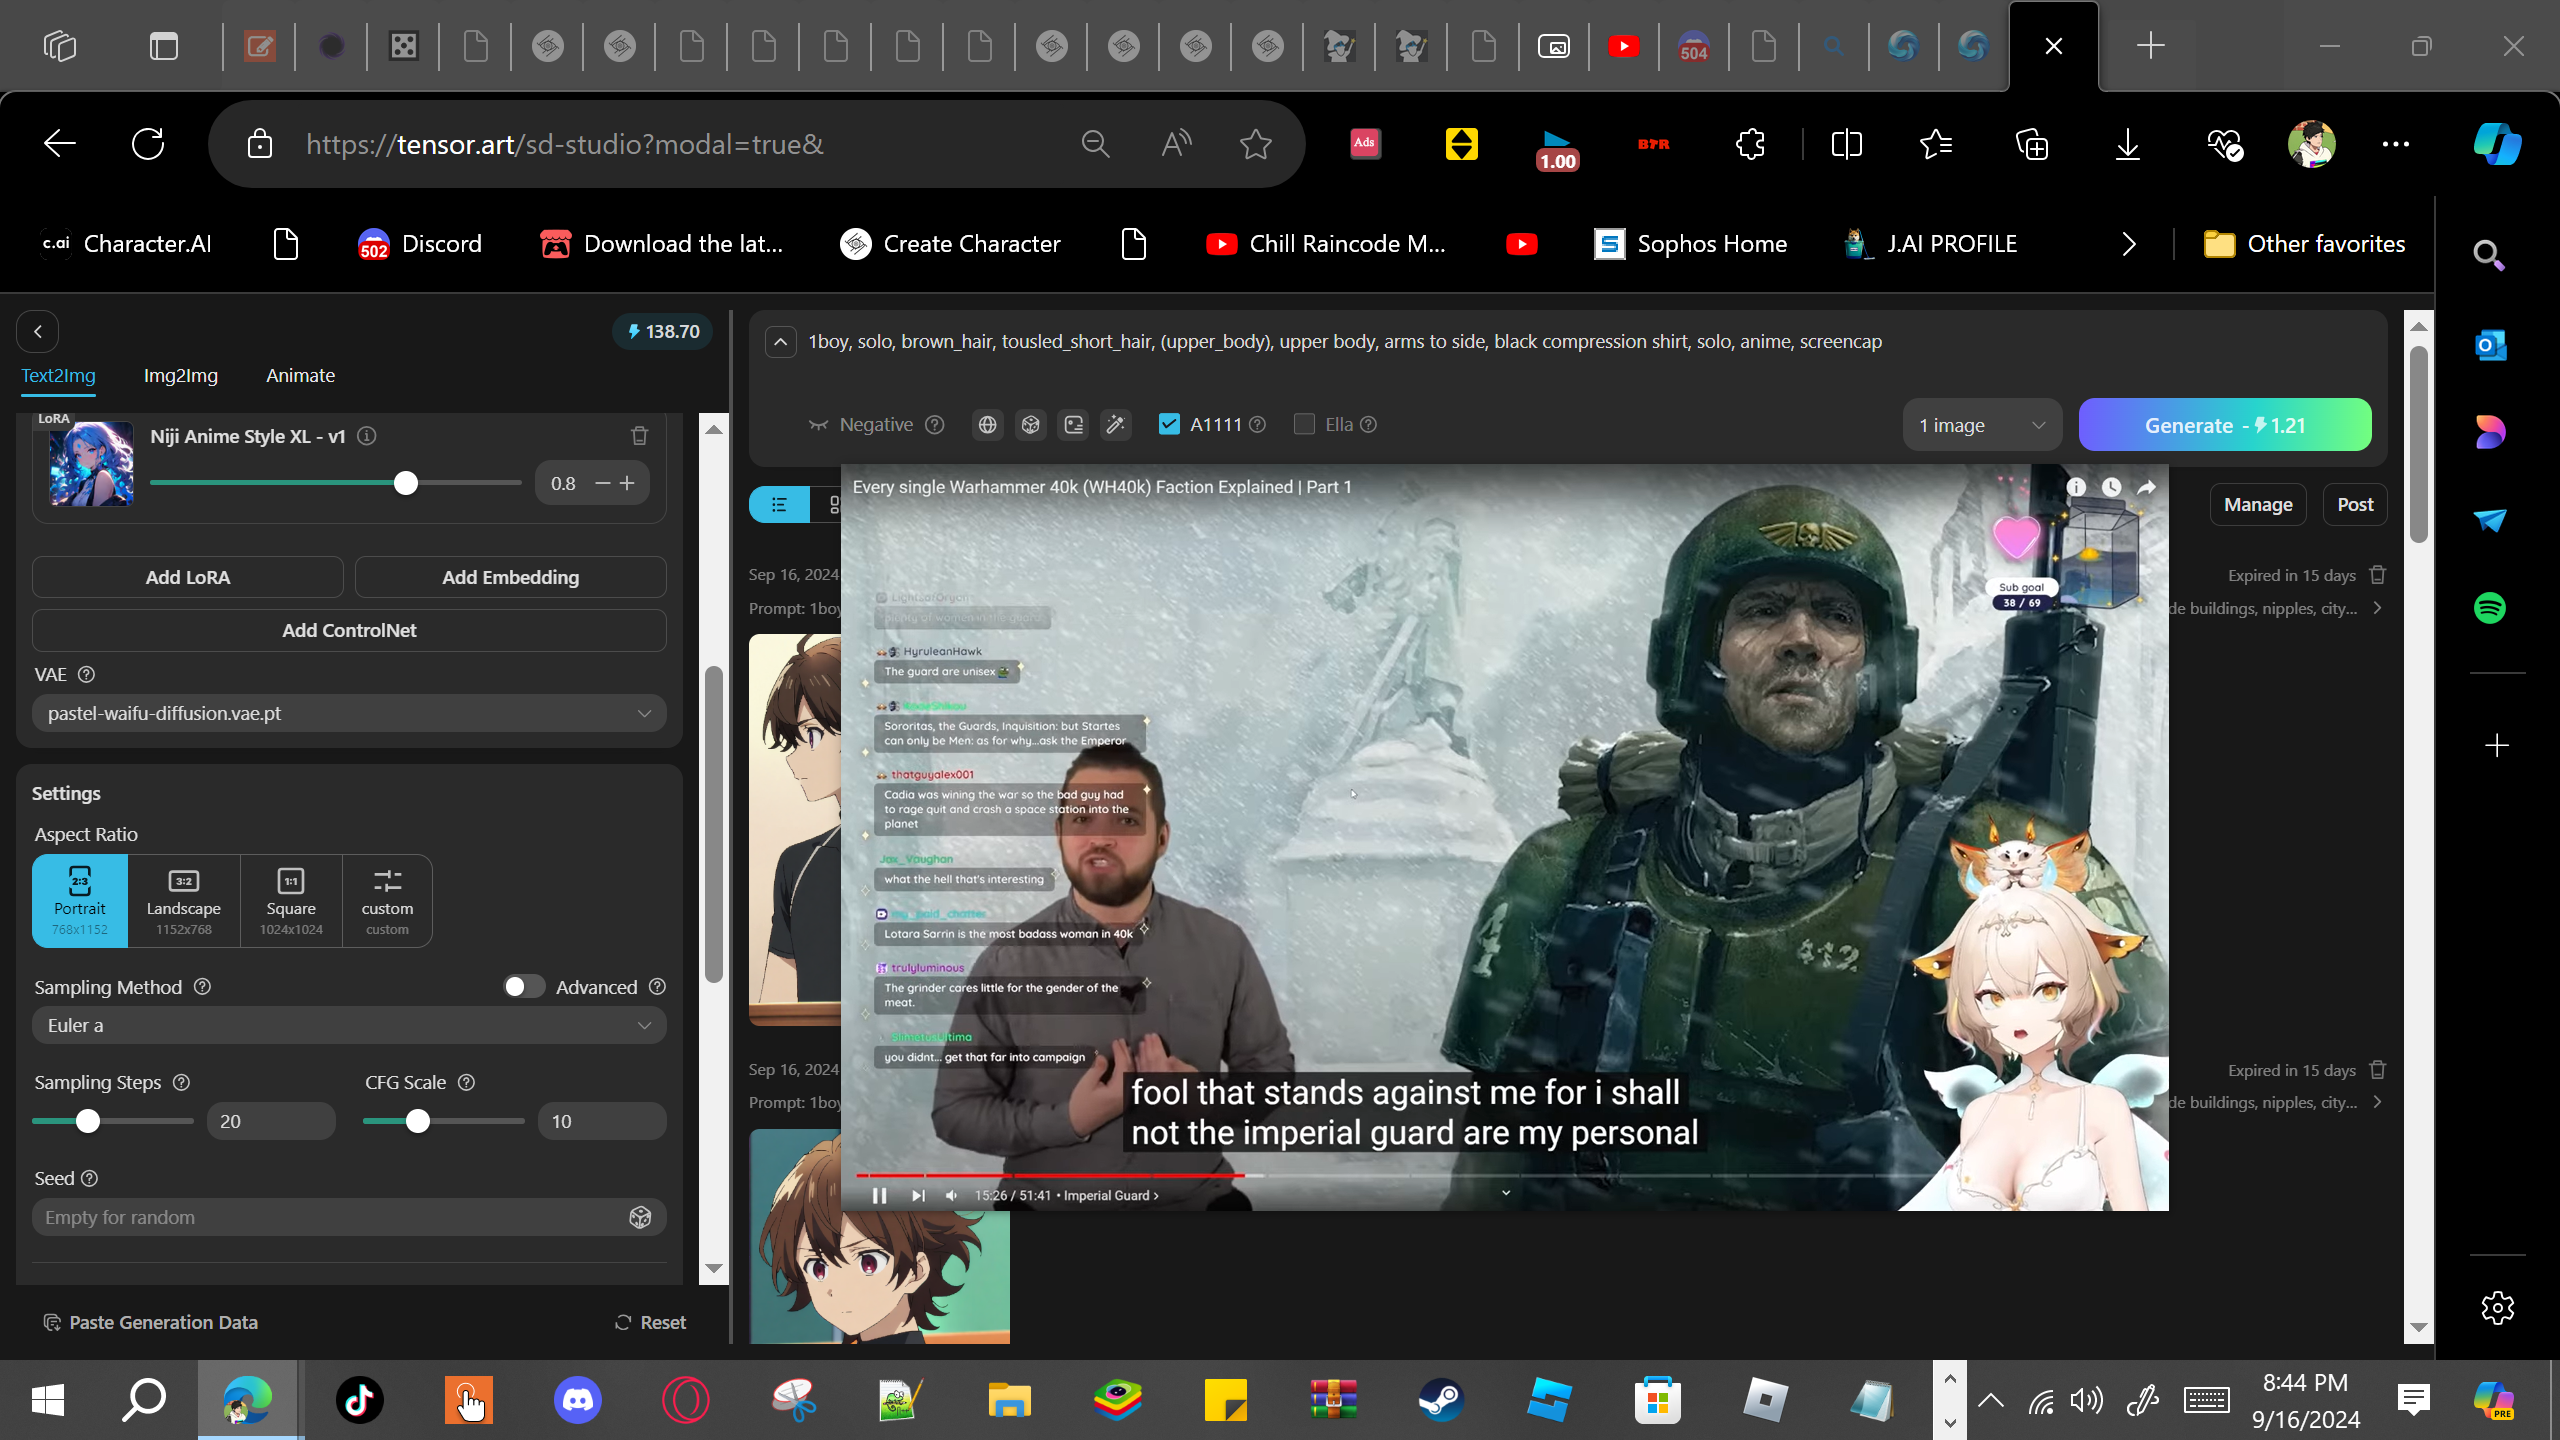Open a new browser tab

tap(2150, 46)
